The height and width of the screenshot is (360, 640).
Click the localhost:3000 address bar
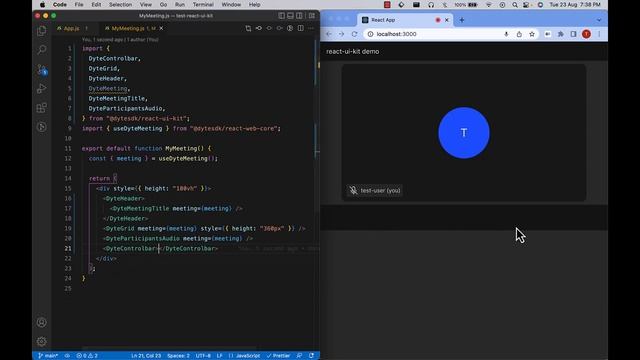point(451,34)
